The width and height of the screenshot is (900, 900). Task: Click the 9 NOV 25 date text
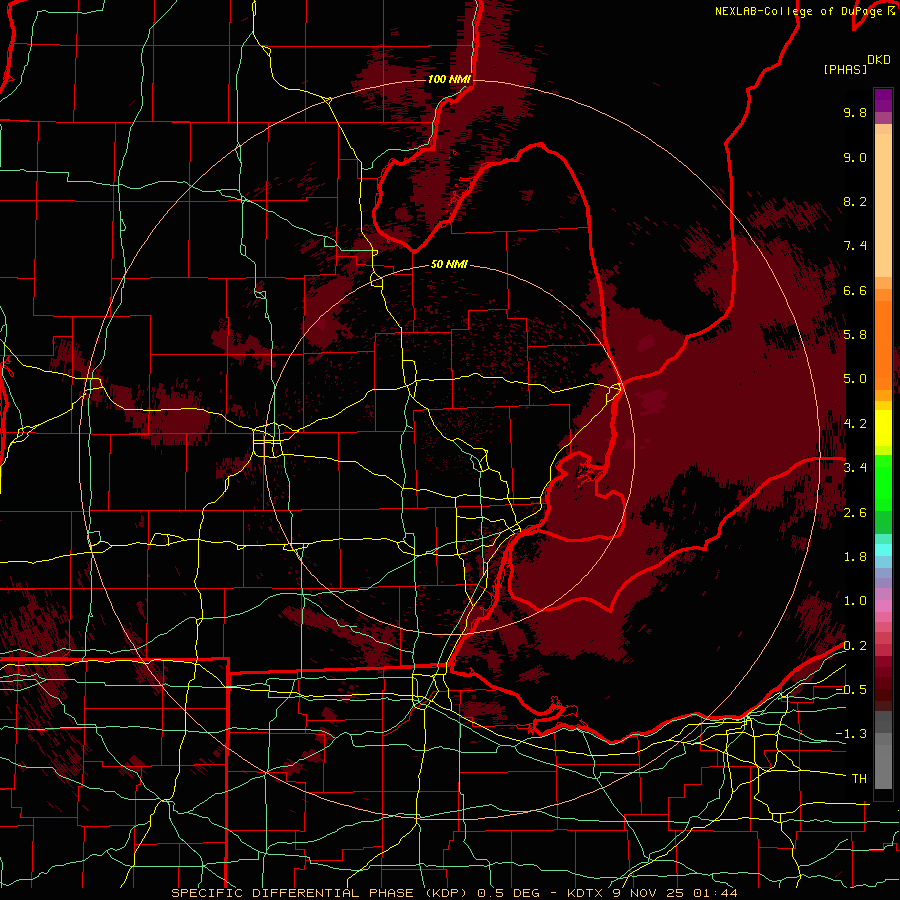click(x=650, y=893)
